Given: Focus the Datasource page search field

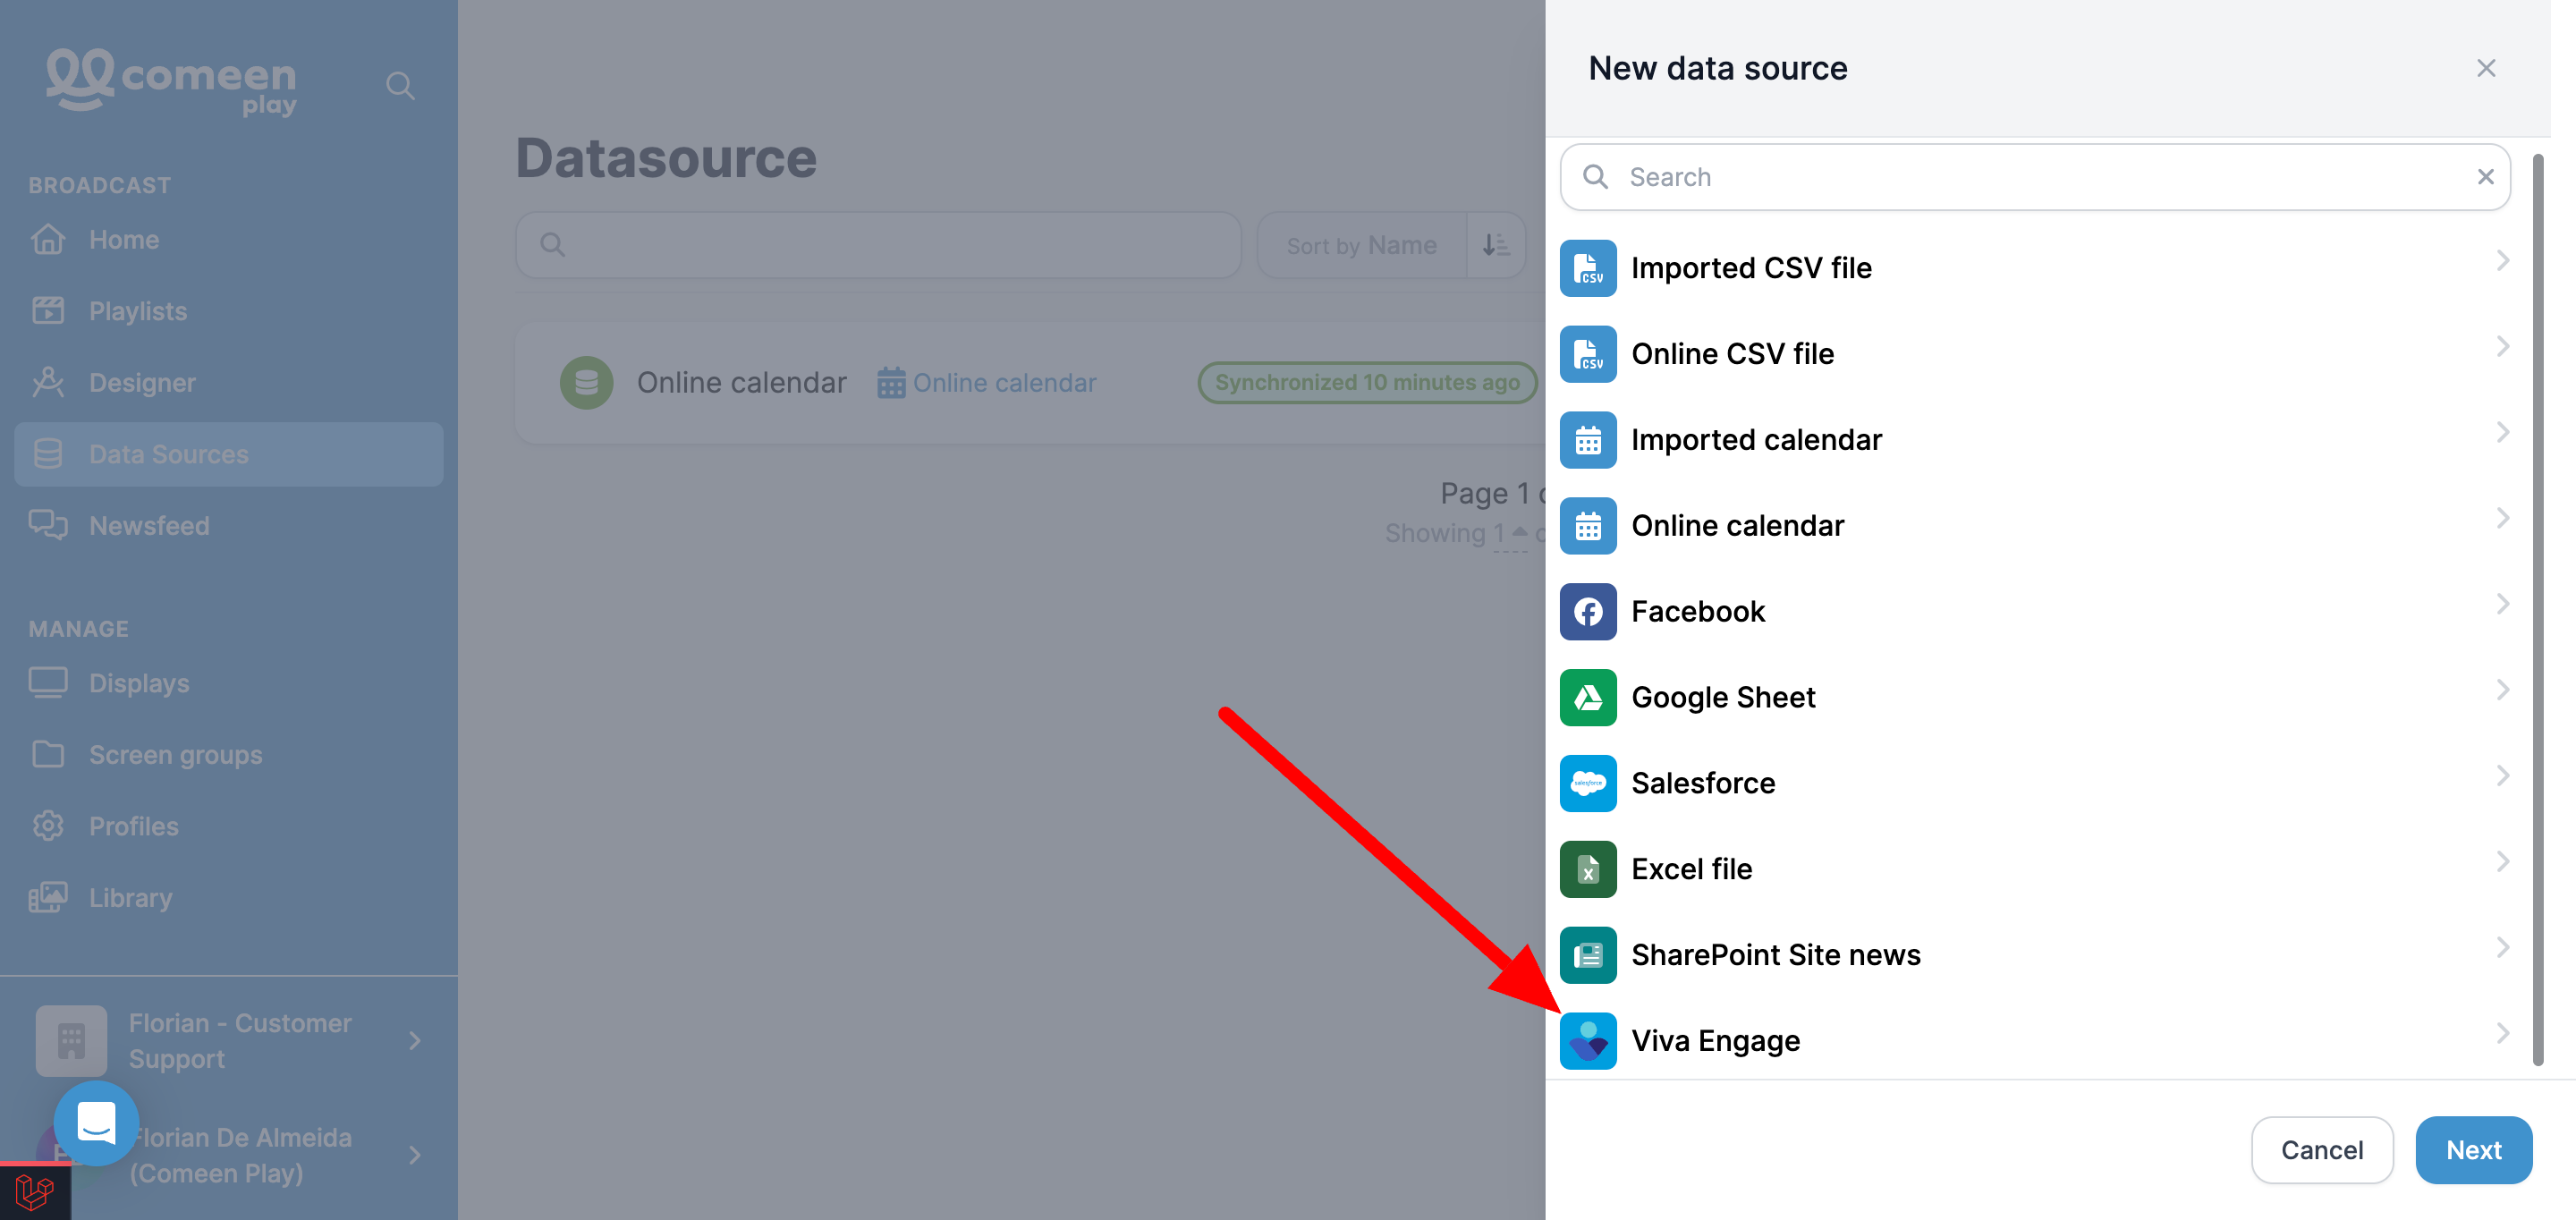Looking at the screenshot, I should (x=878, y=245).
